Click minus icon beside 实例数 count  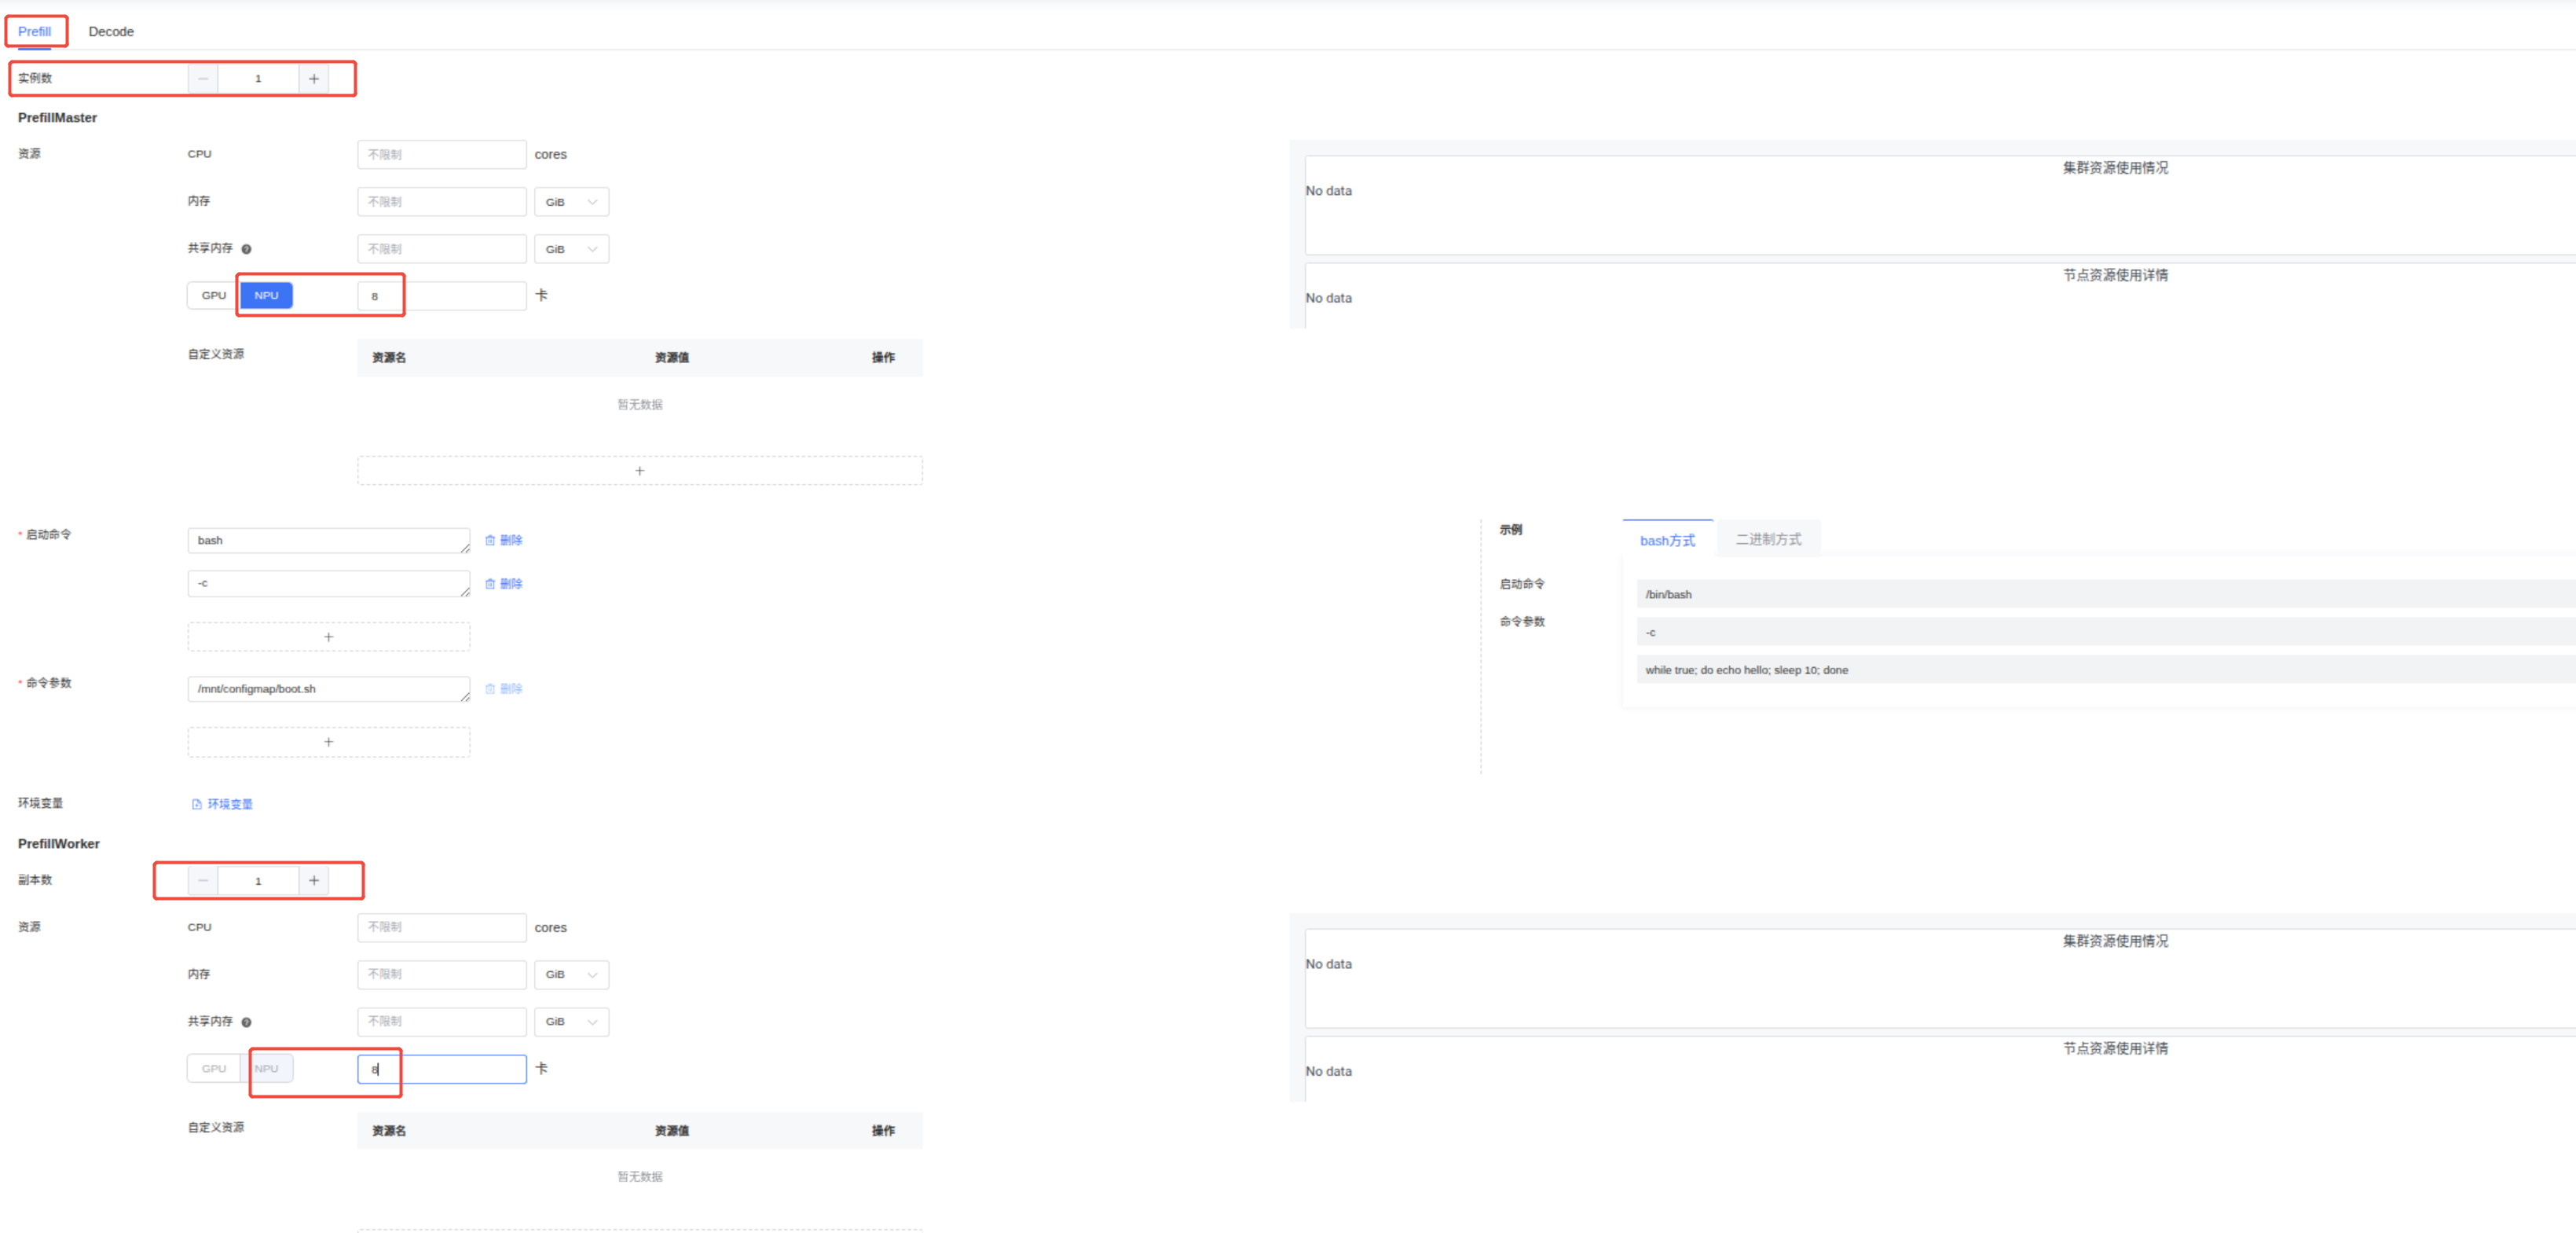click(x=203, y=78)
